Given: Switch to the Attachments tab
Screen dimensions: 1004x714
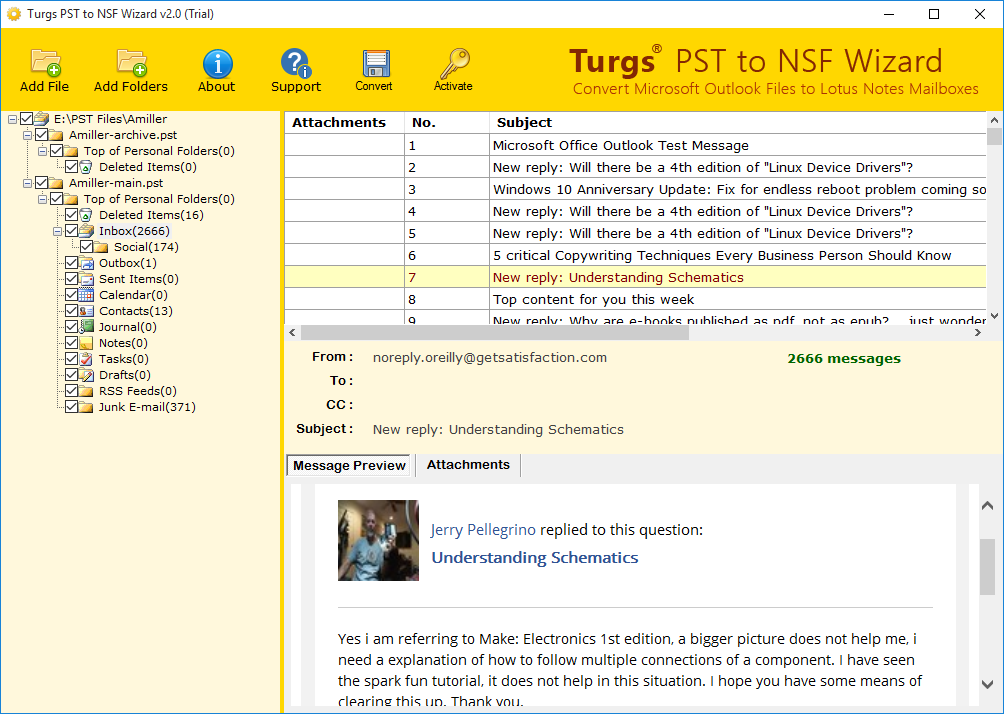Looking at the screenshot, I should pos(468,465).
